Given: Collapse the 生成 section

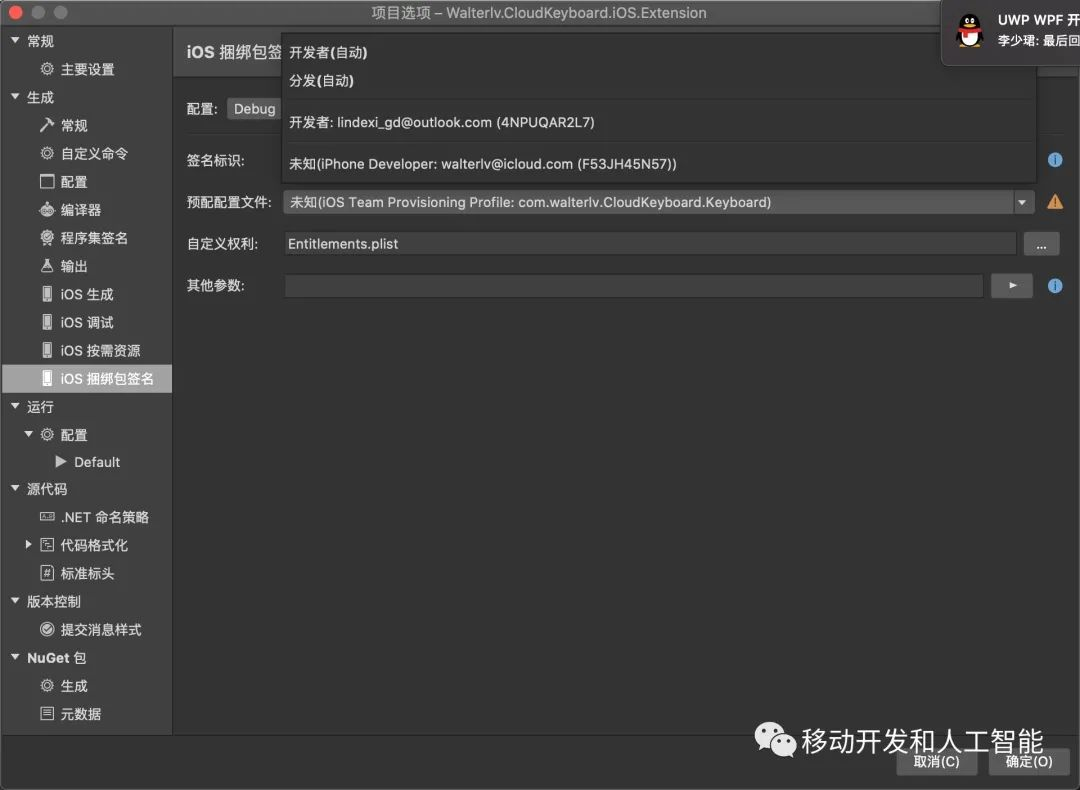Looking at the screenshot, I should pos(15,97).
